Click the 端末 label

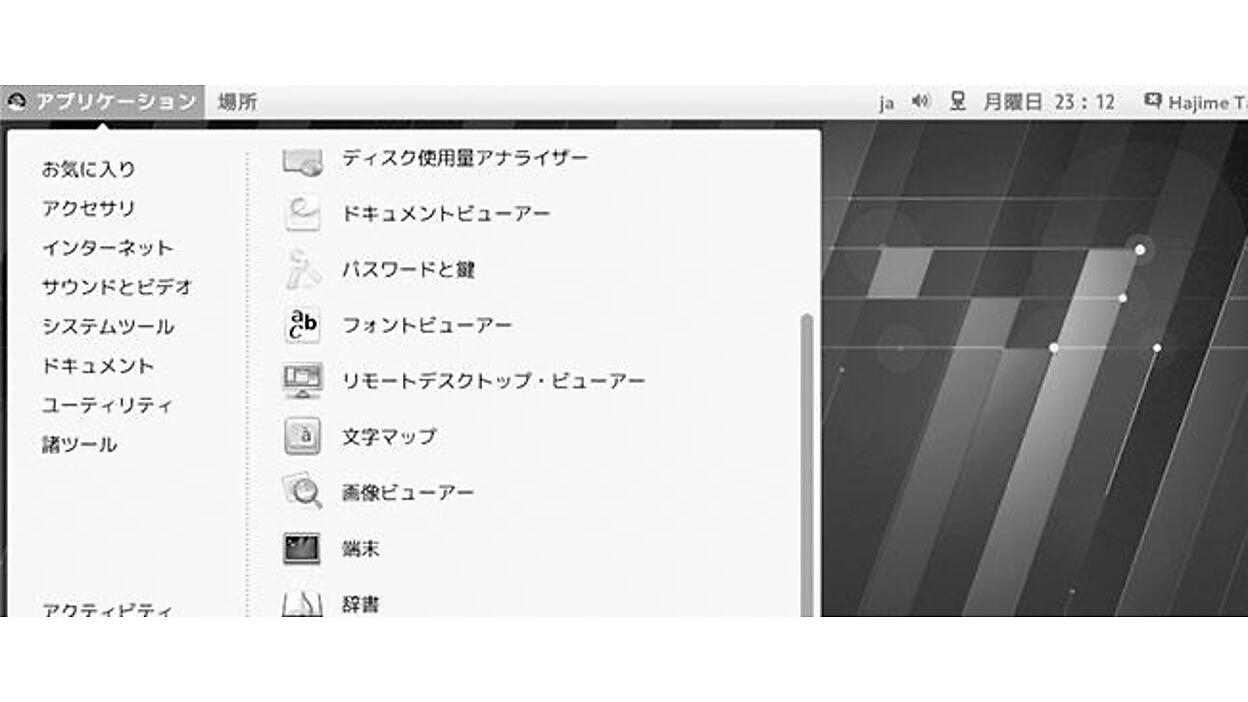click(x=361, y=548)
